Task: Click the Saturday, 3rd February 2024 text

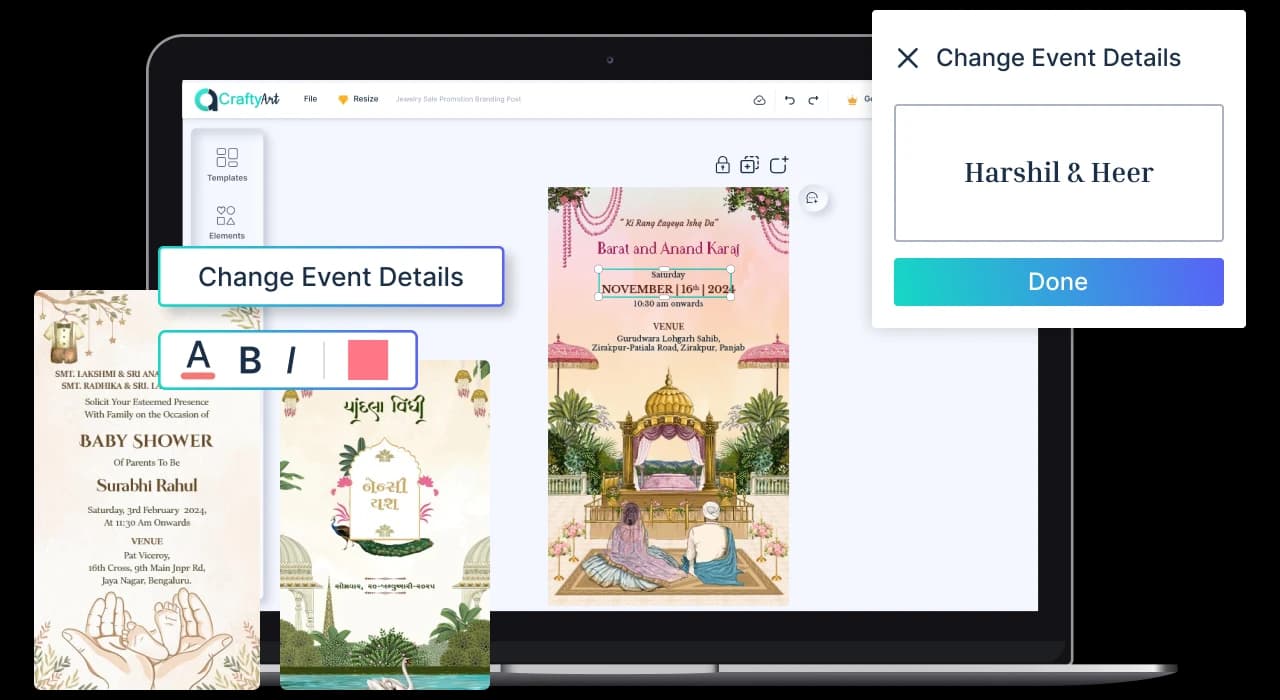Action: click(146, 510)
